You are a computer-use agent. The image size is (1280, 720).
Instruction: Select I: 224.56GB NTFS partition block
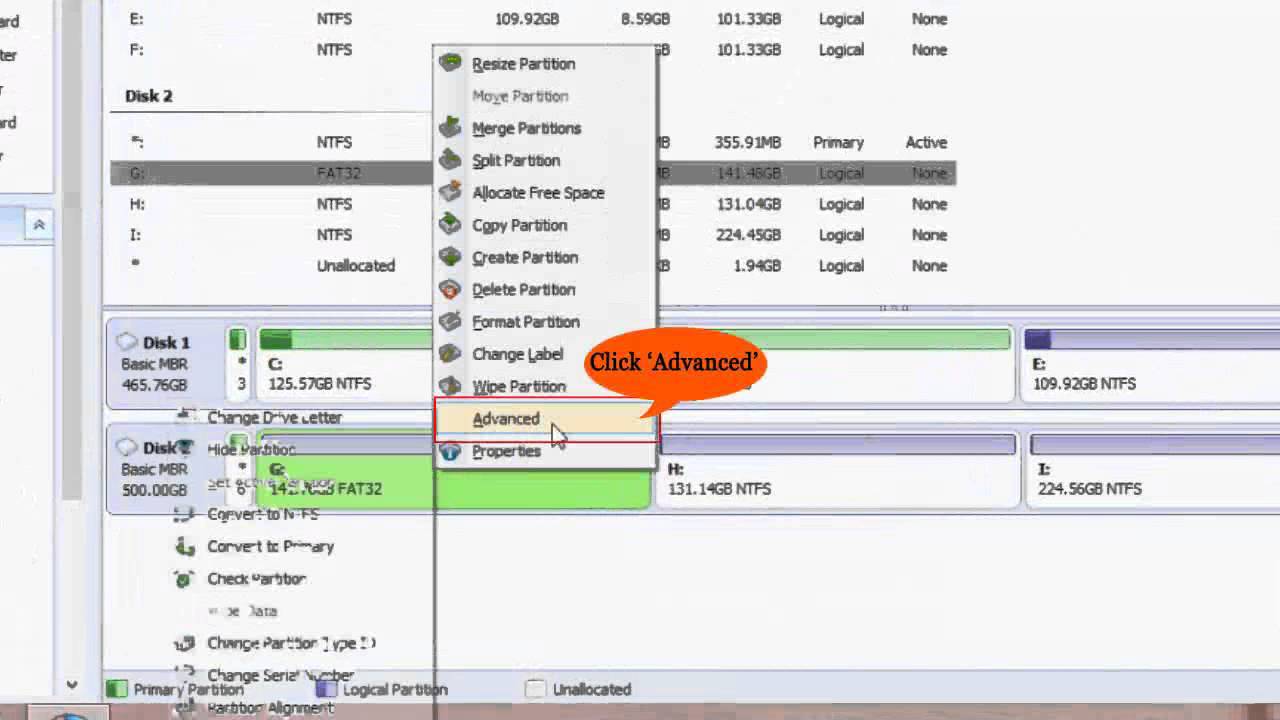[1154, 470]
